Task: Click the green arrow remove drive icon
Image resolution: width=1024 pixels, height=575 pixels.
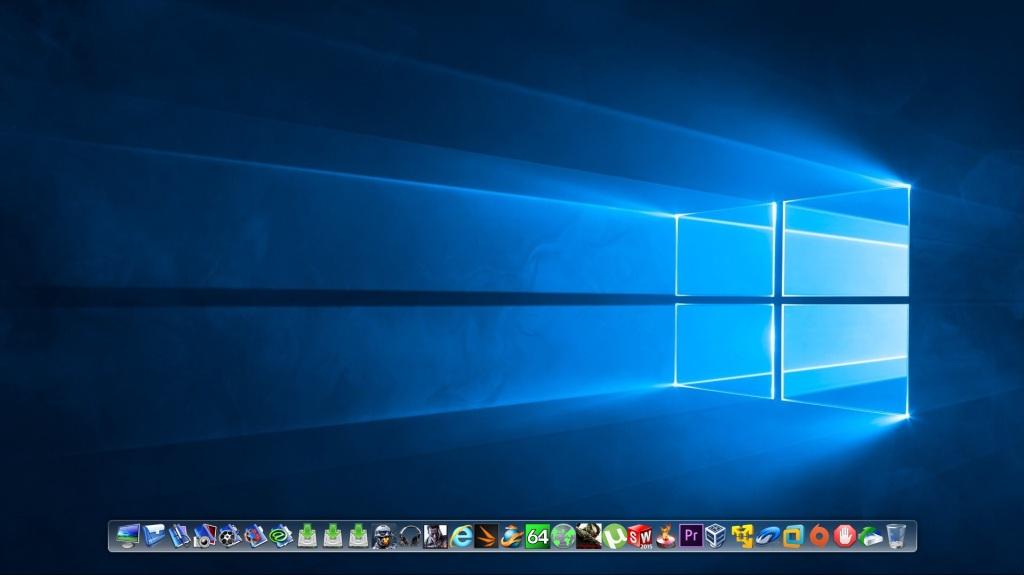Action: point(871,536)
